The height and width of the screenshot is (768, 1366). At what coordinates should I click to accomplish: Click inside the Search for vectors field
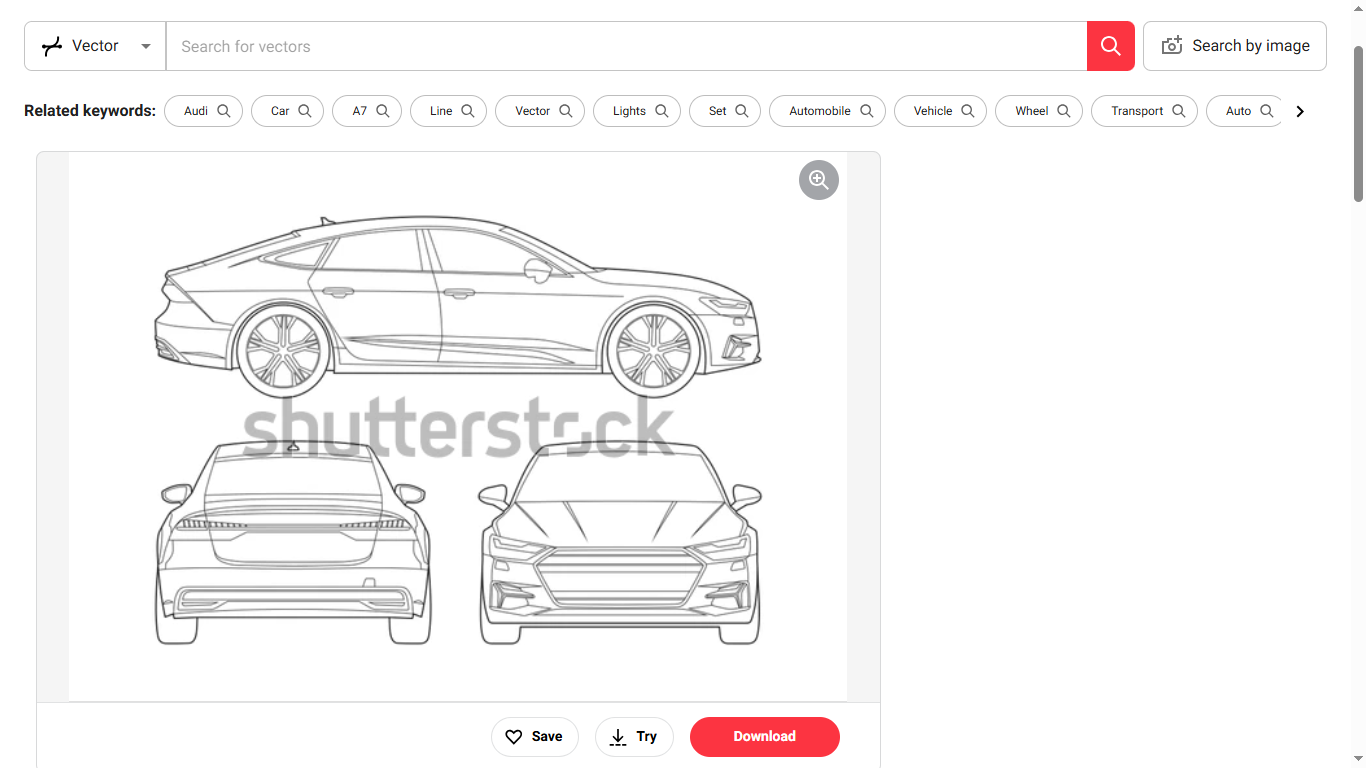[x=625, y=46]
